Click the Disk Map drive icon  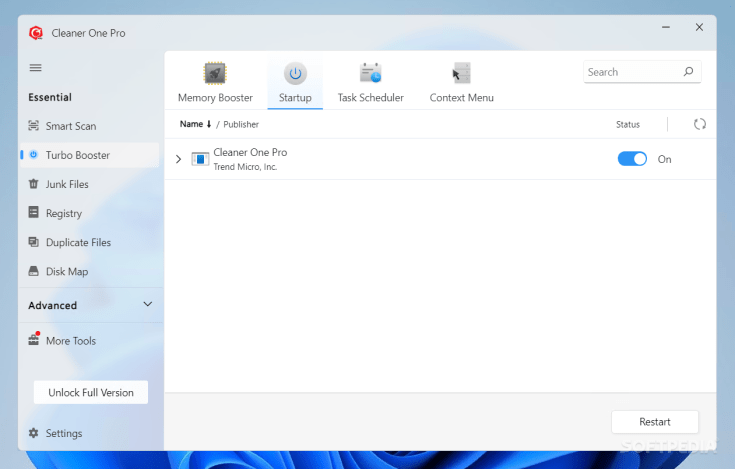pos(34,271)
